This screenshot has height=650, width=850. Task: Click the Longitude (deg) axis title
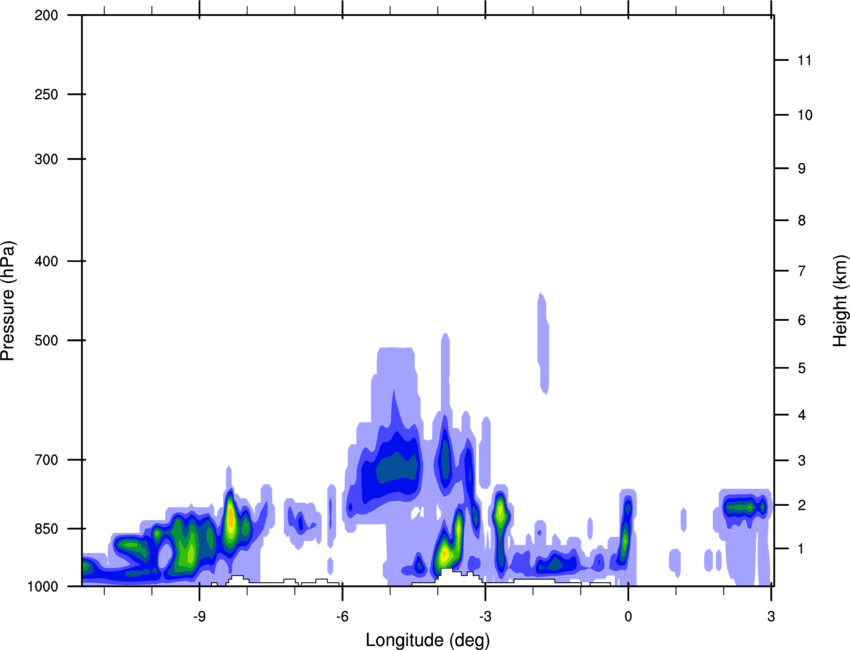click(428, 640)
